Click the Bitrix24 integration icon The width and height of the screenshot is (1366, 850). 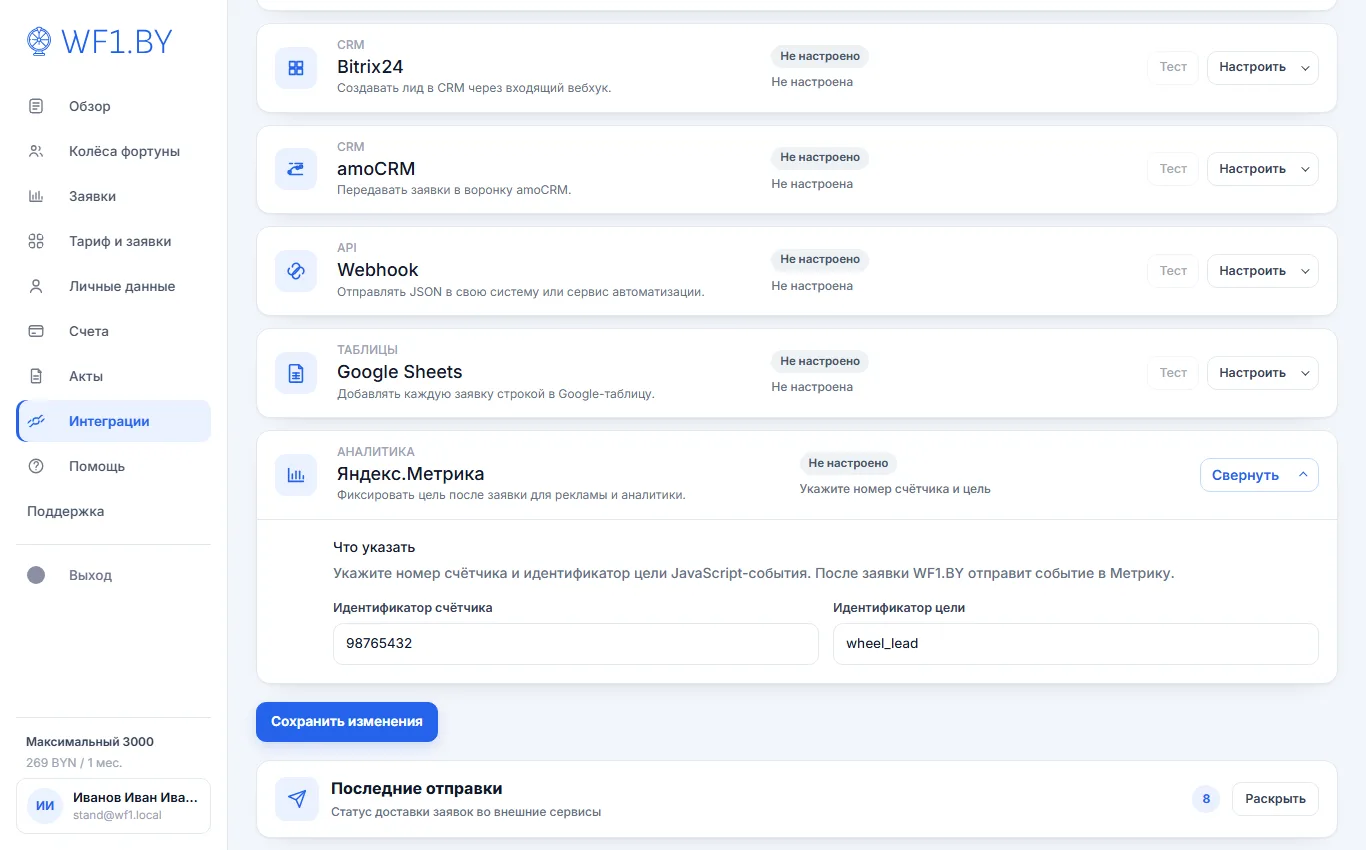tap(296, 68)
